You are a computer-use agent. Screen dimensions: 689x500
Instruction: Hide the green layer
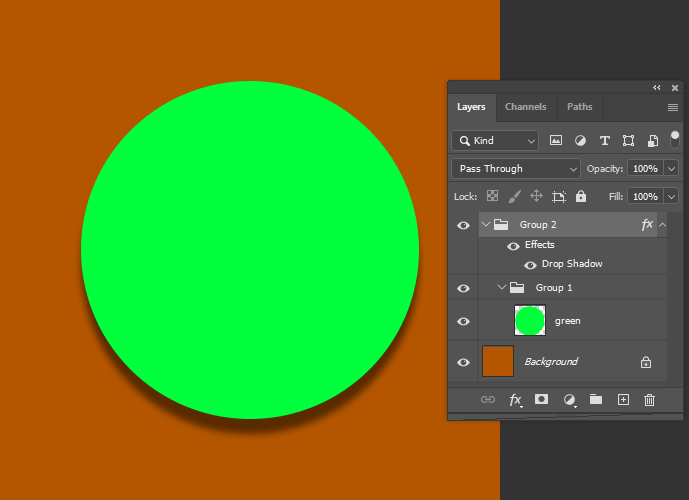pos(463,322)
